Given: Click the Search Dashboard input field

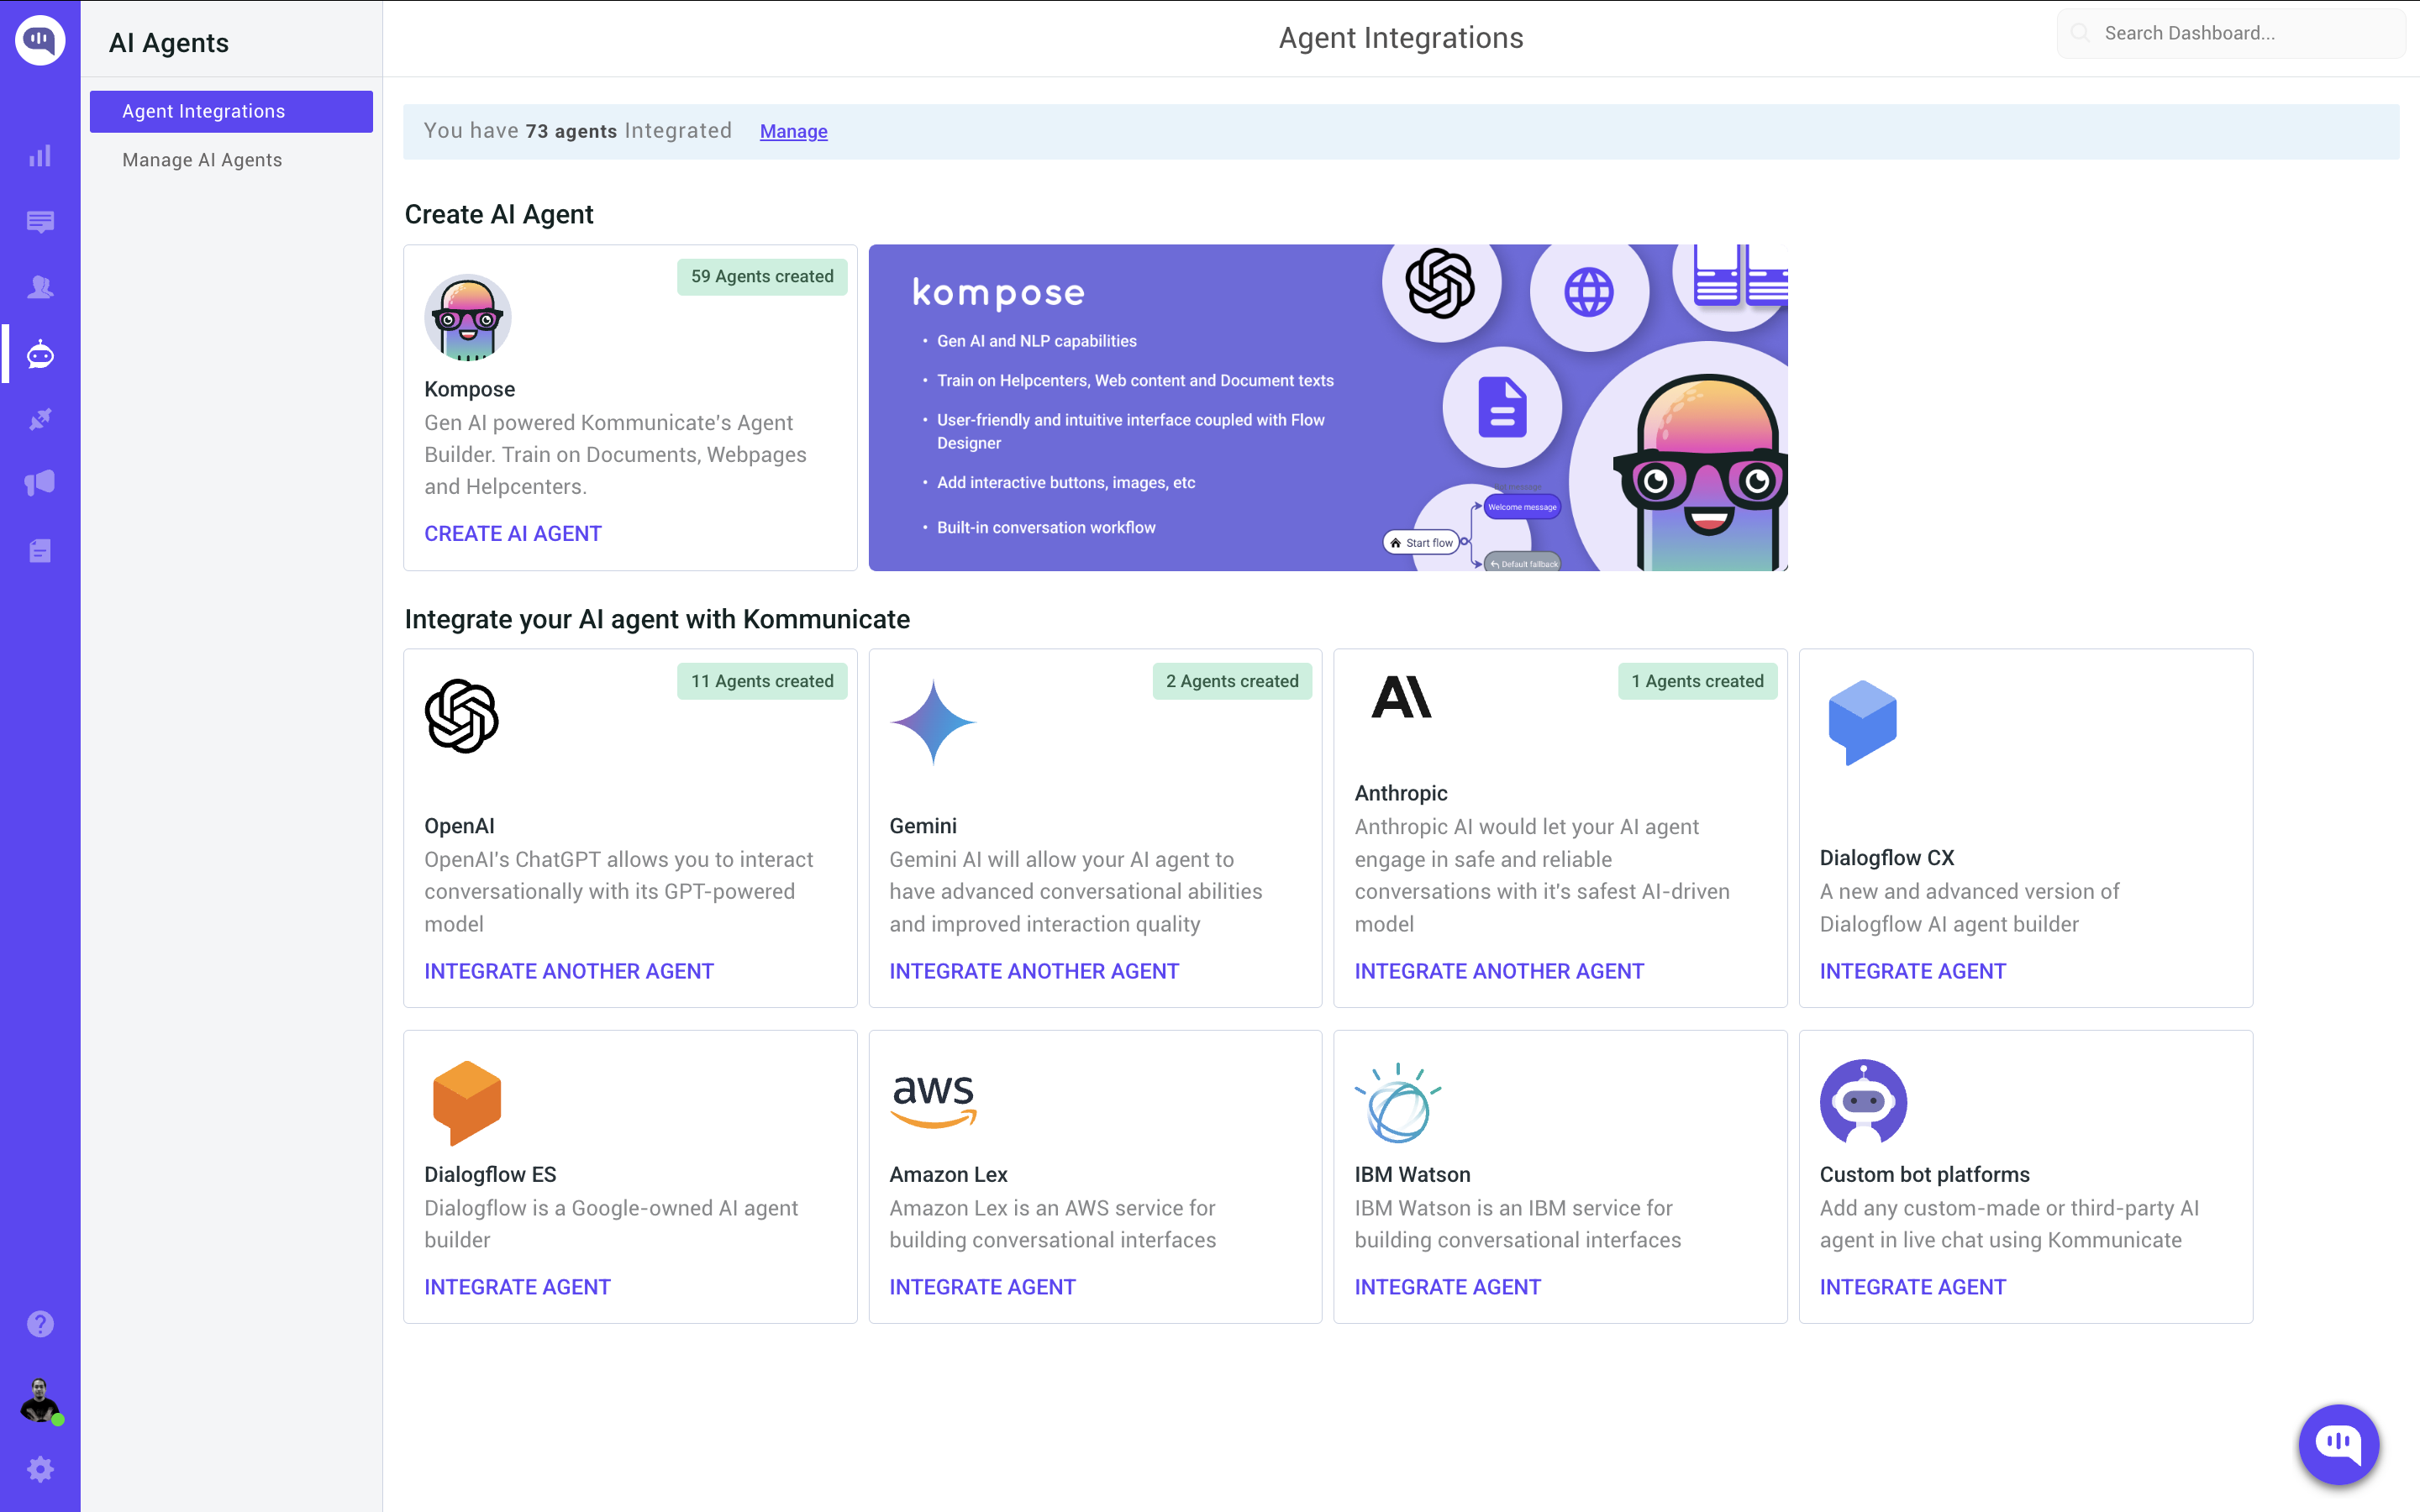Looking at the screenshot, I should (x=2240, y=33).
